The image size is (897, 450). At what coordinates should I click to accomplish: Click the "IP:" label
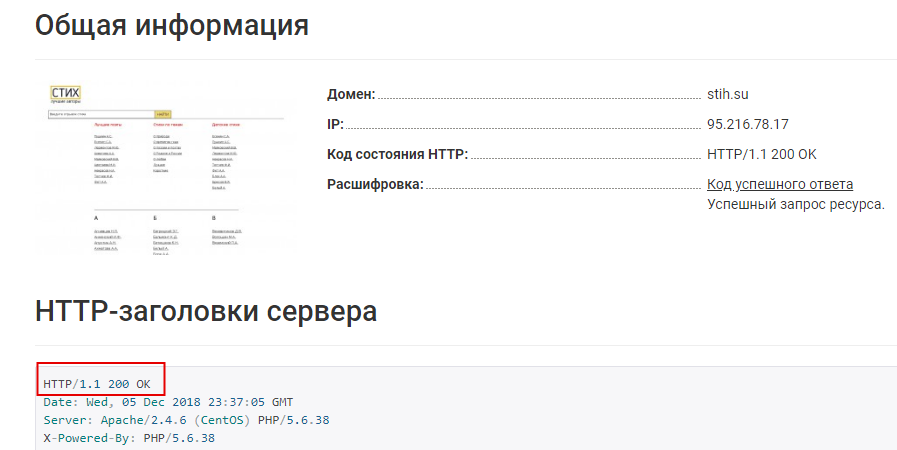[x=335, y=124]
